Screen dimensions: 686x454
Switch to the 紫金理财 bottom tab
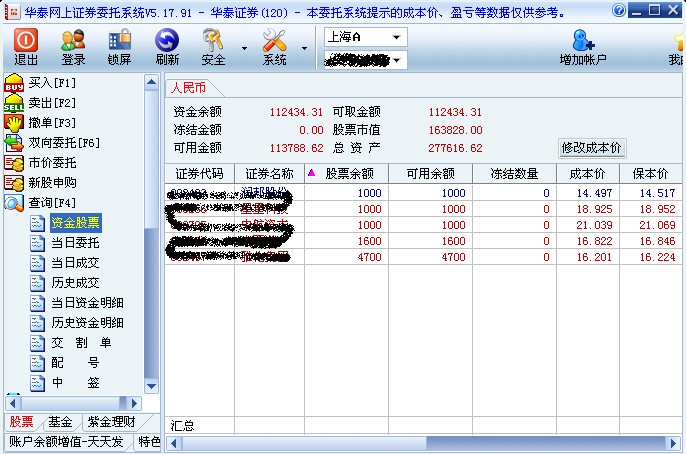pyautogui.click(x=112, y=422)
